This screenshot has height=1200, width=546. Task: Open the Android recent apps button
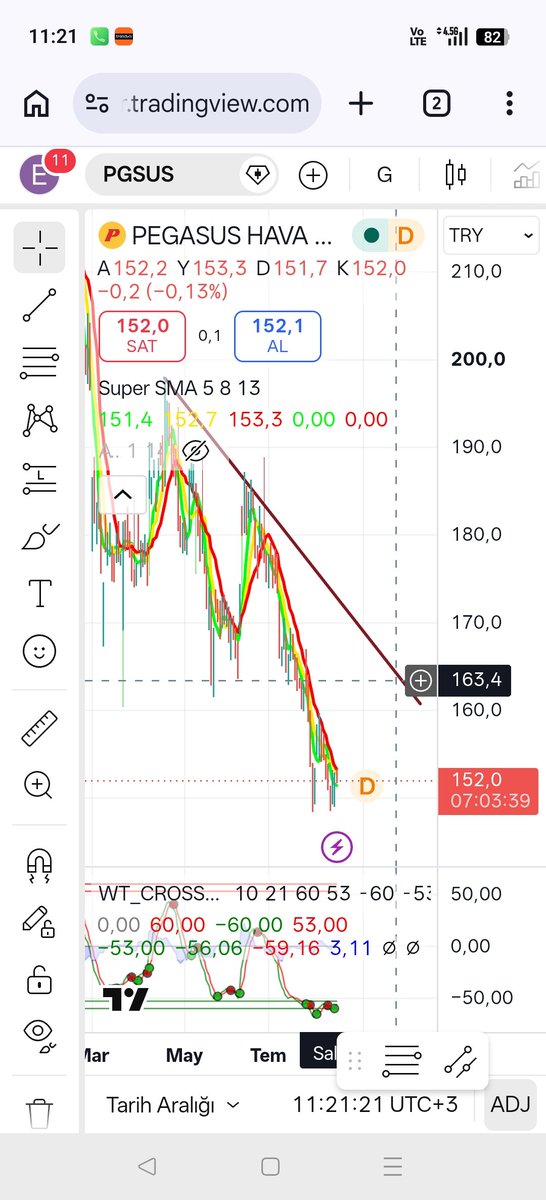point(393,1166)
